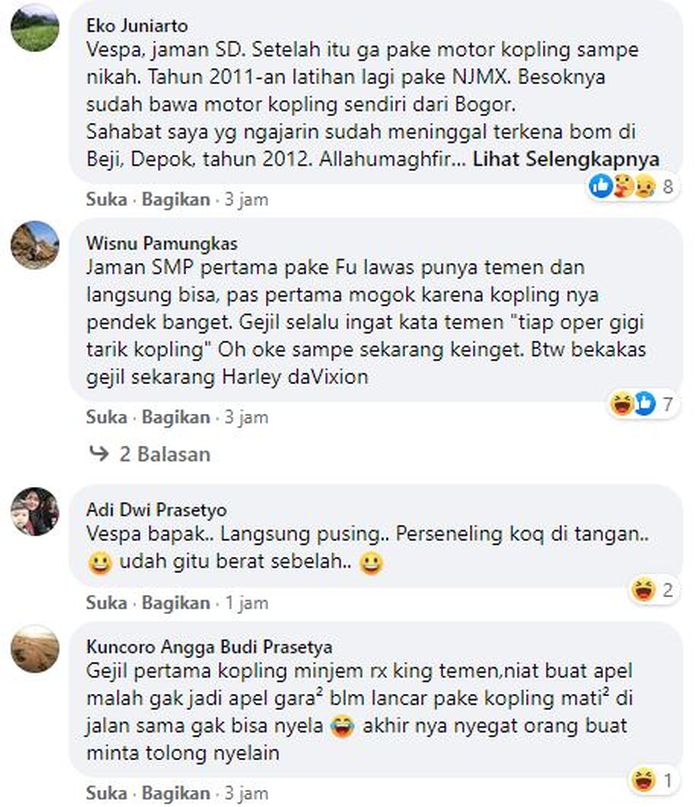
Task: Open the laughing reaction on Kuncoro's comment
Action: pos(643,780)
